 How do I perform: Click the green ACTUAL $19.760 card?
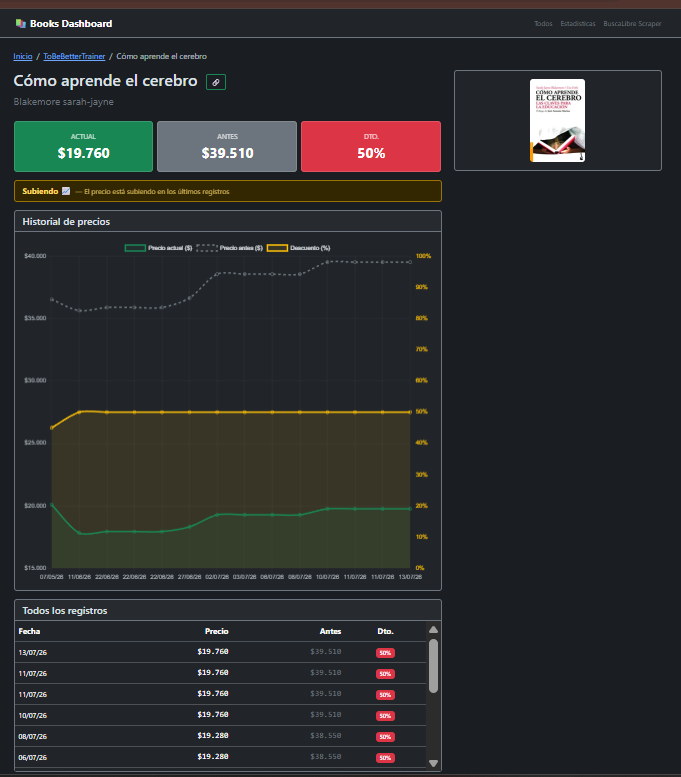[83, 147]
